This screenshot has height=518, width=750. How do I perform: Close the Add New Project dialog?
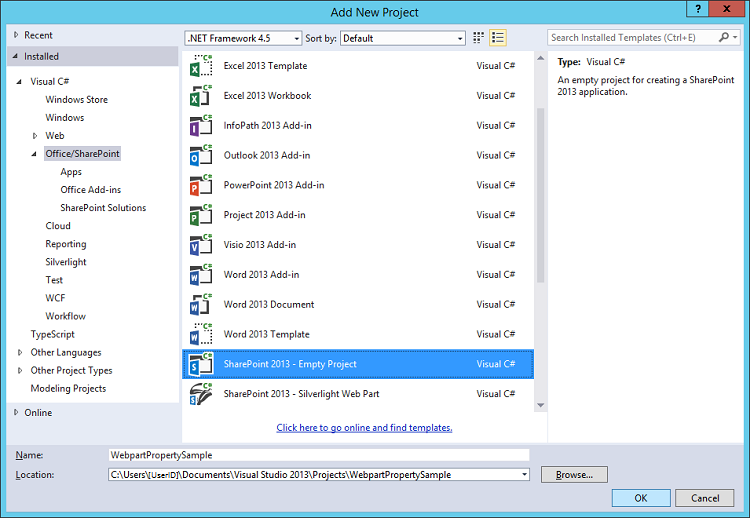[x=726, y=9]
